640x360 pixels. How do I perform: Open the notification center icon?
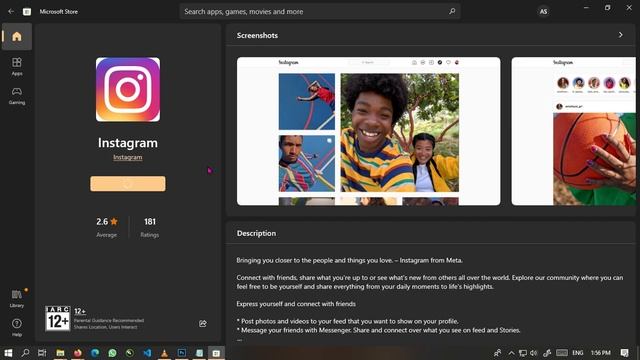[x=624, y=353]
